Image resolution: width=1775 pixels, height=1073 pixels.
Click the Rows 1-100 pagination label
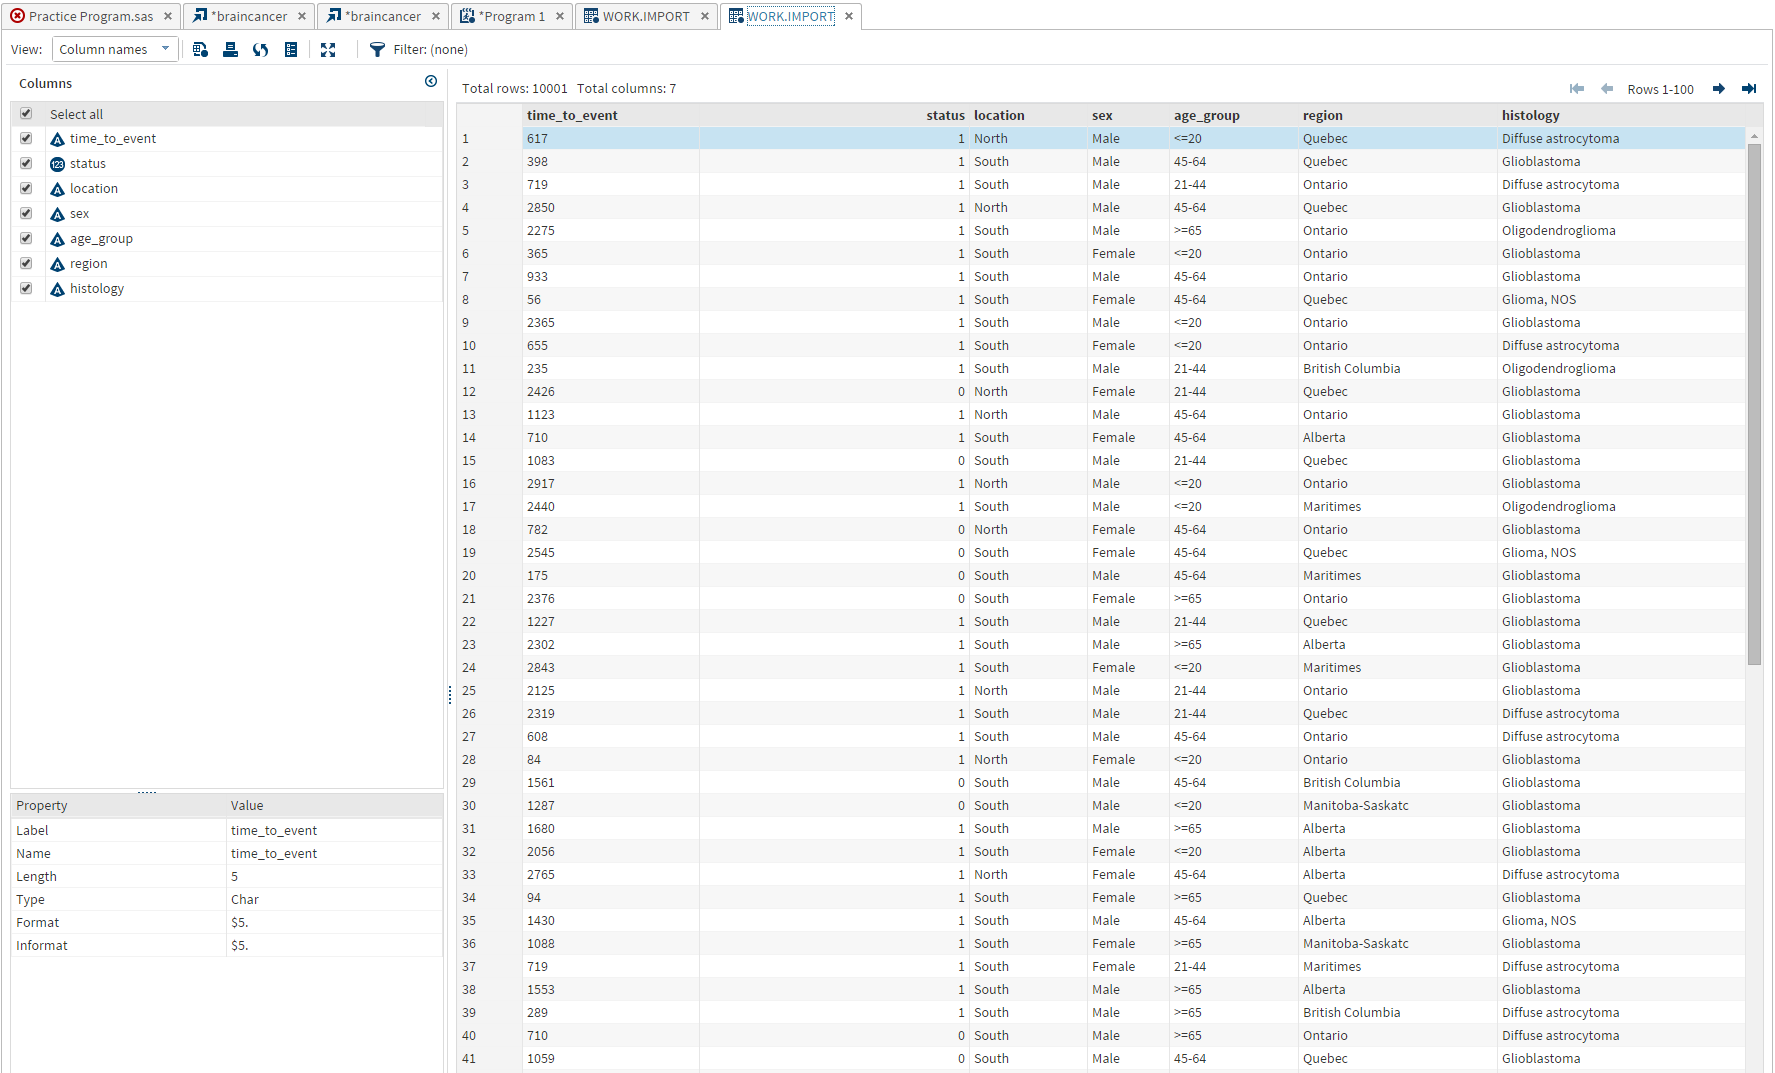1660,89
